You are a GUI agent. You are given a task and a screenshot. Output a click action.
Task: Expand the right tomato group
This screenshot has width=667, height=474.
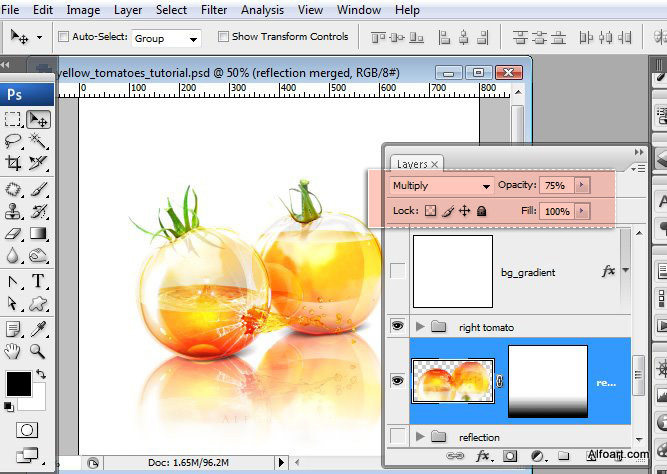[419, 326]
